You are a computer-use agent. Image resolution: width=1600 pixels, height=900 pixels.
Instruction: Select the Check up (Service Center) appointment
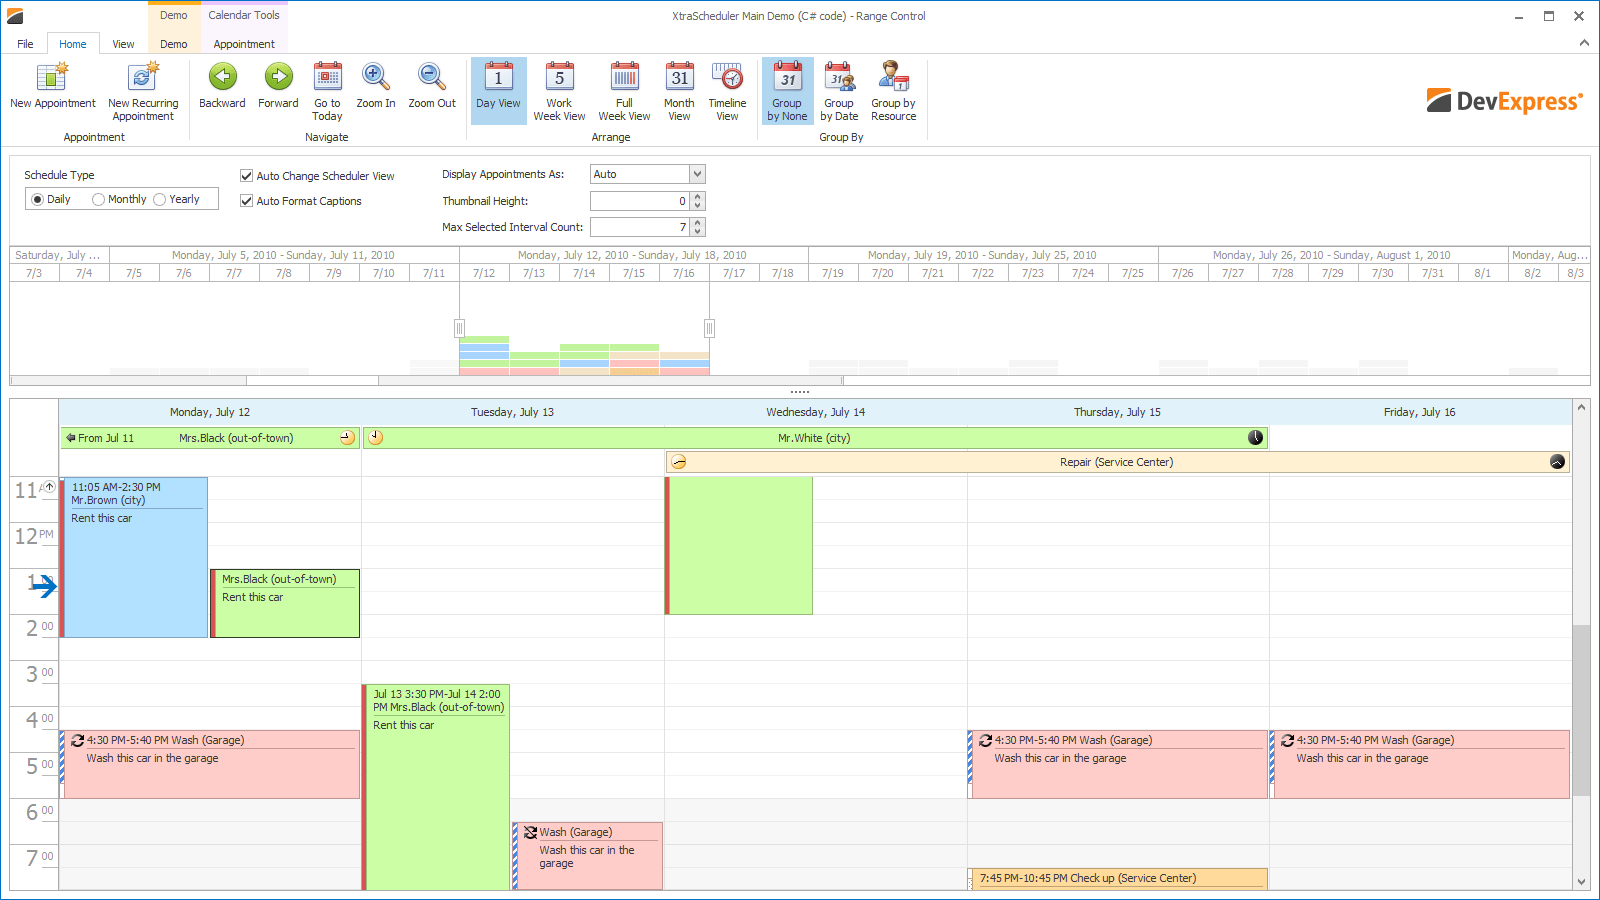1118,879
